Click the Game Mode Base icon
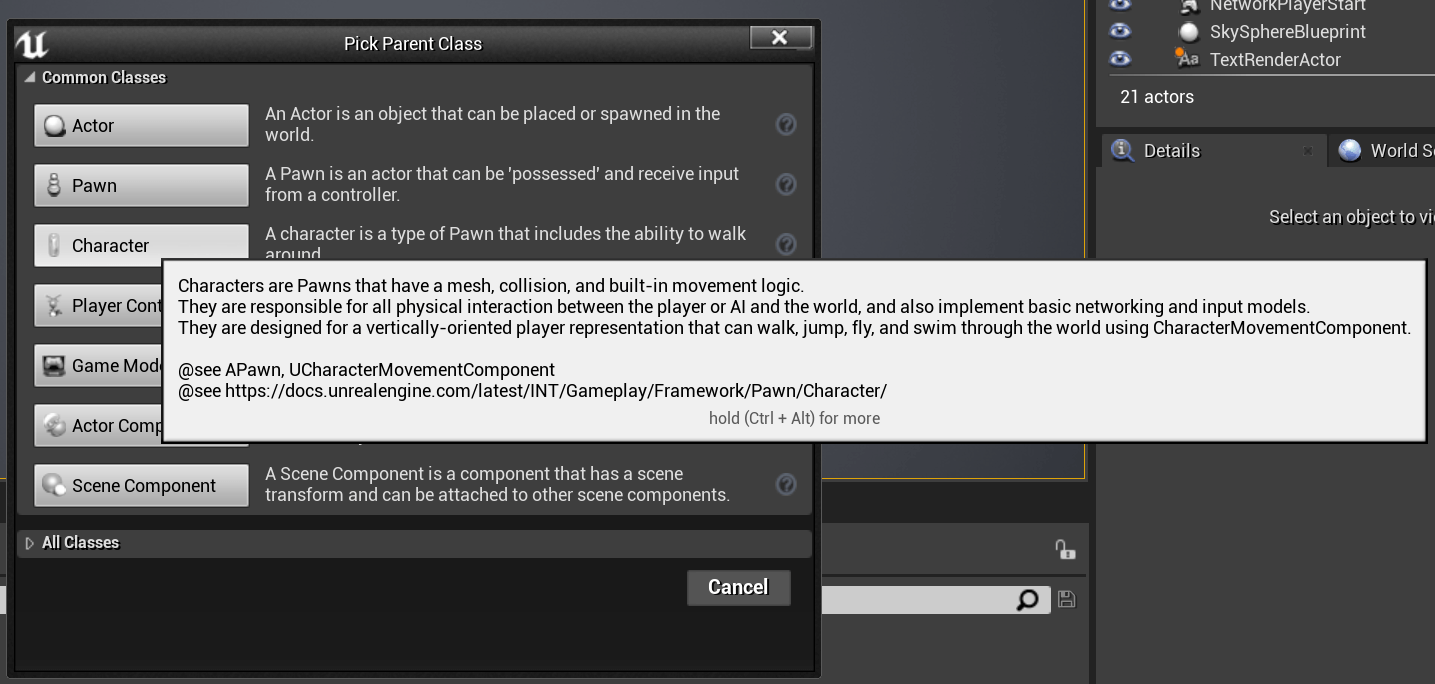The image size is (1435, 684). pos(54,366)
